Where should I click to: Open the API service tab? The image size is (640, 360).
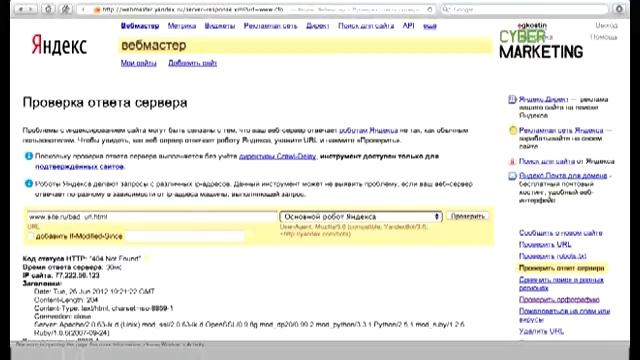coord(408,26)
